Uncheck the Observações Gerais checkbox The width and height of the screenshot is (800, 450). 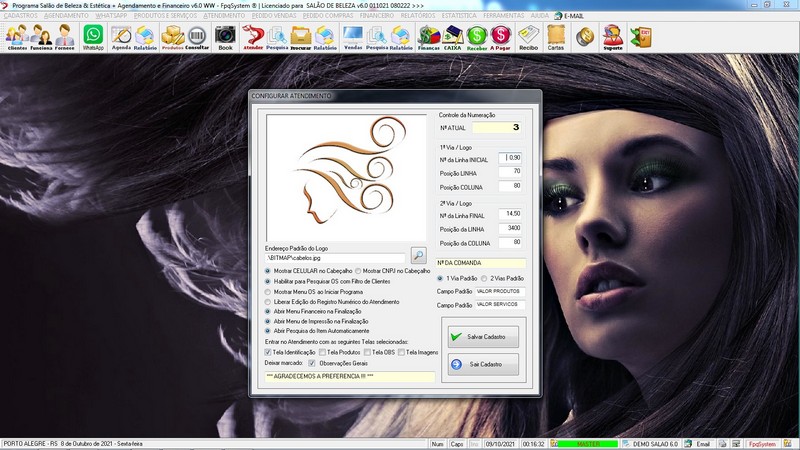coord(312,363)
